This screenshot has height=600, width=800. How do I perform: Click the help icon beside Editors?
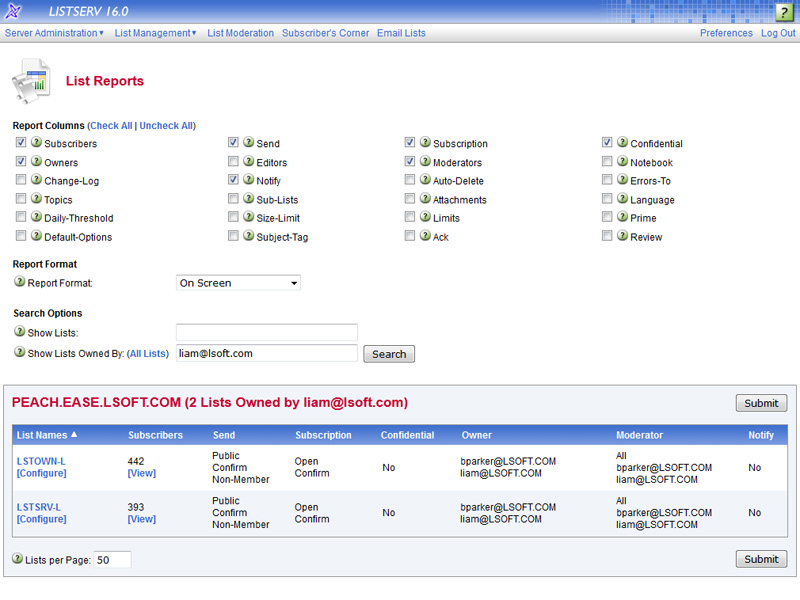pos(248,161)
